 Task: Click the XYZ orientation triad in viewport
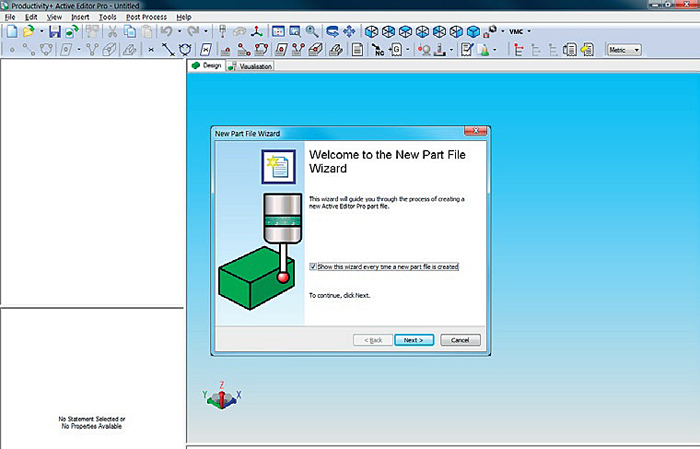pos(222,395)
